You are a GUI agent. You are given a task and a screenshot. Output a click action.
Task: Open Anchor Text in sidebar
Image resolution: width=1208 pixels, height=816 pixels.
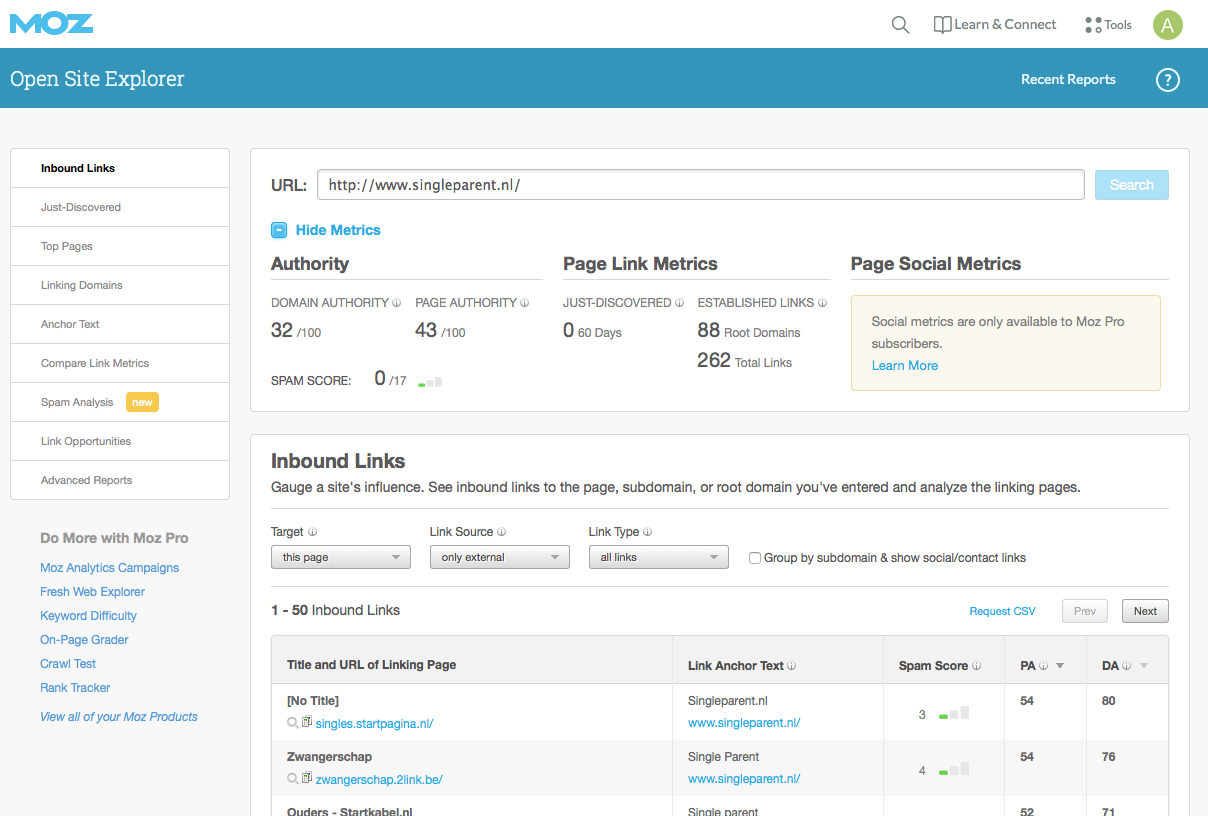[120, 324]
